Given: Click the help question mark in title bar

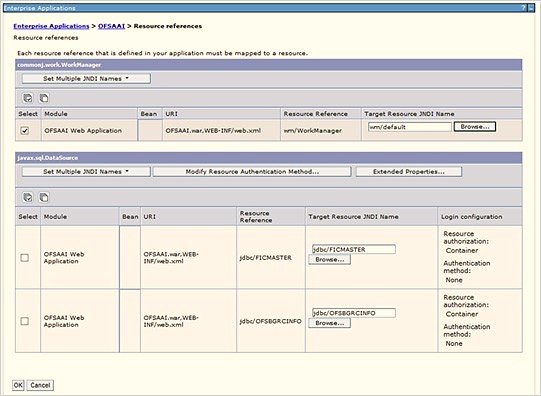Looking at the screenshot, I should point(523,8).
